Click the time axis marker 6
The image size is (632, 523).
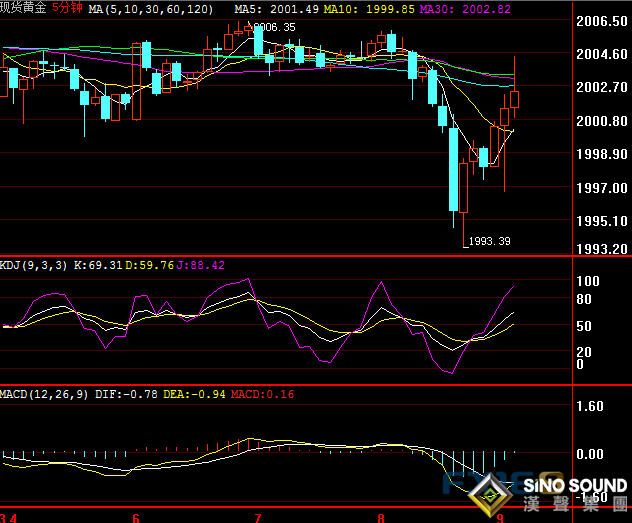point(136,518)
